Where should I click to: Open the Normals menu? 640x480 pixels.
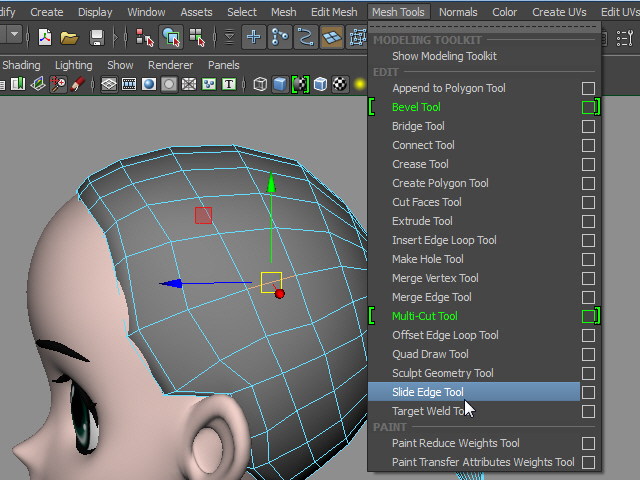(x=458, y=12)
